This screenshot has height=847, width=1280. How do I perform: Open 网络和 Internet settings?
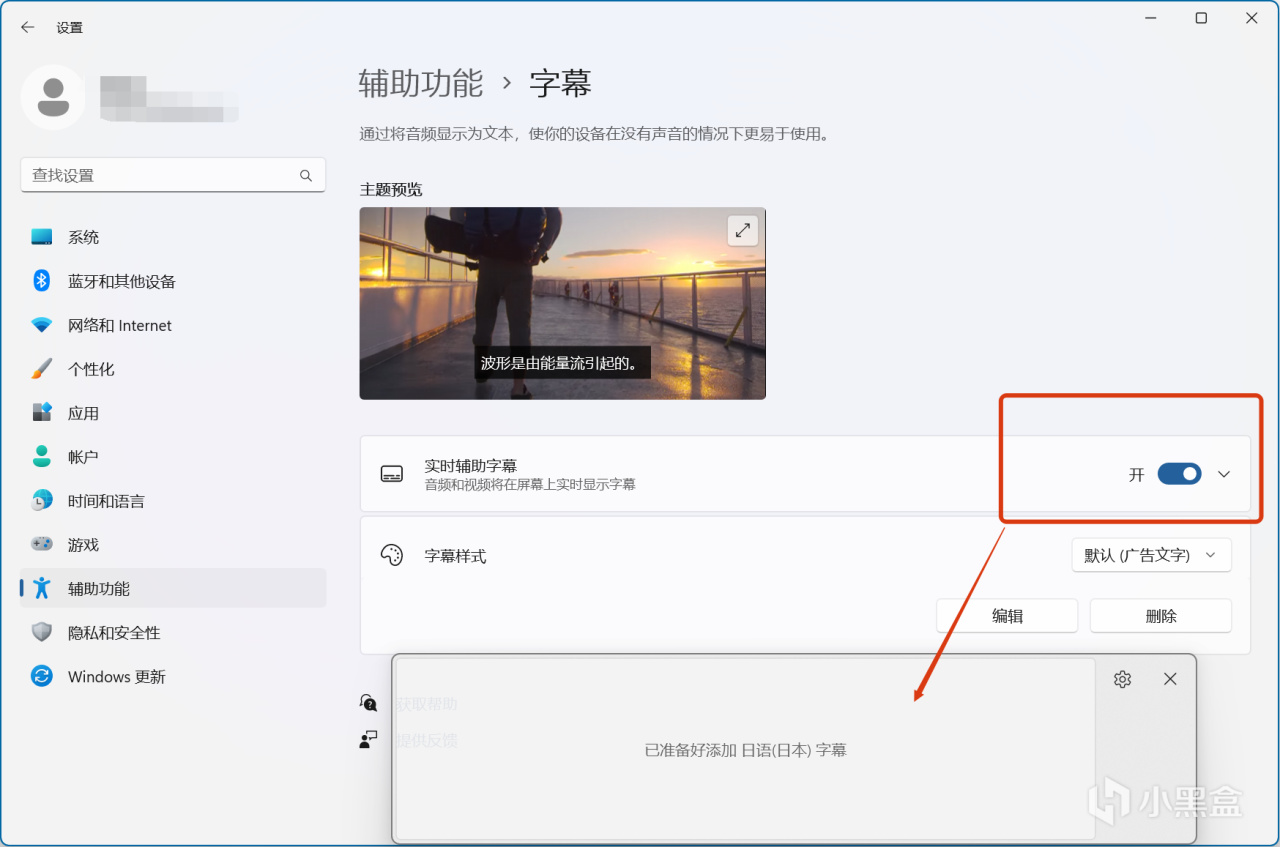(x=173, y=325)
